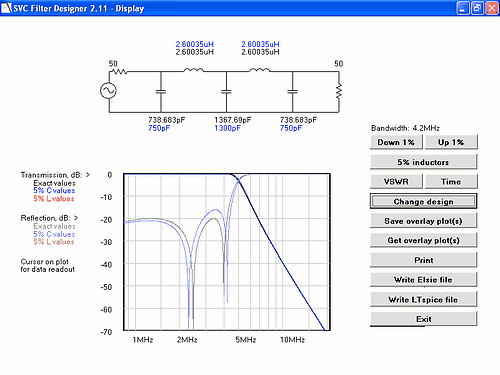Print the filter display
500x375 pixels.
pyautogui.click(x=423, y=260)
